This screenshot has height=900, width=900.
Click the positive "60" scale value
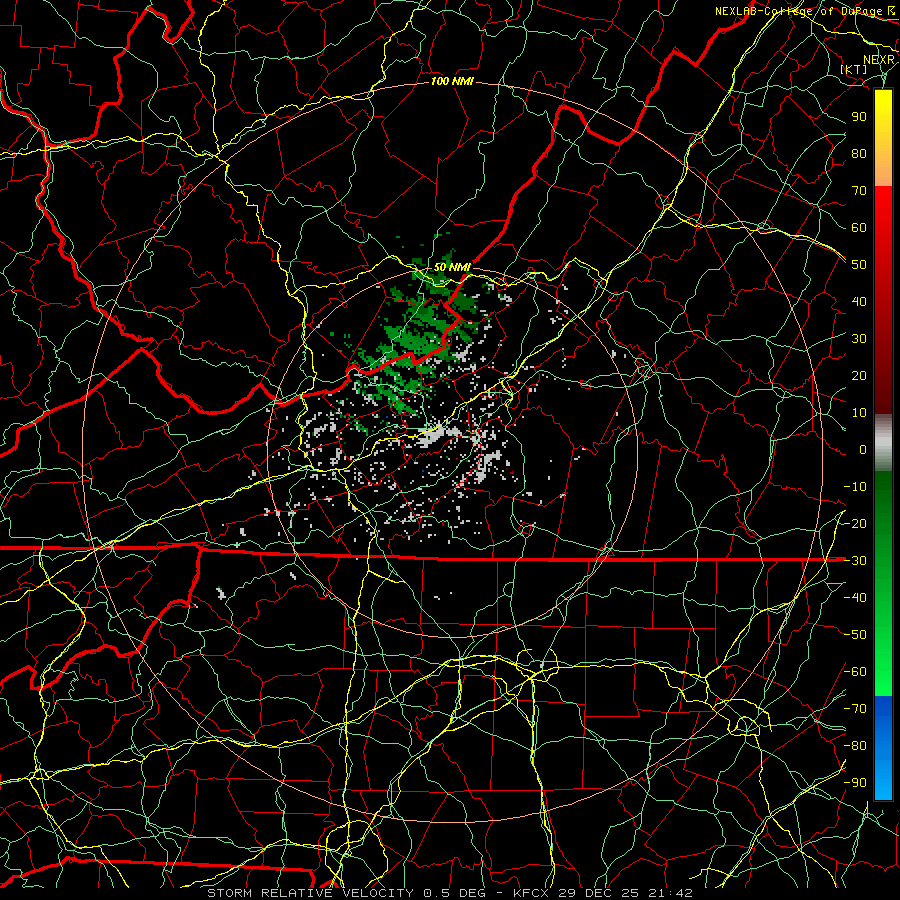click(x=859, y=228)
